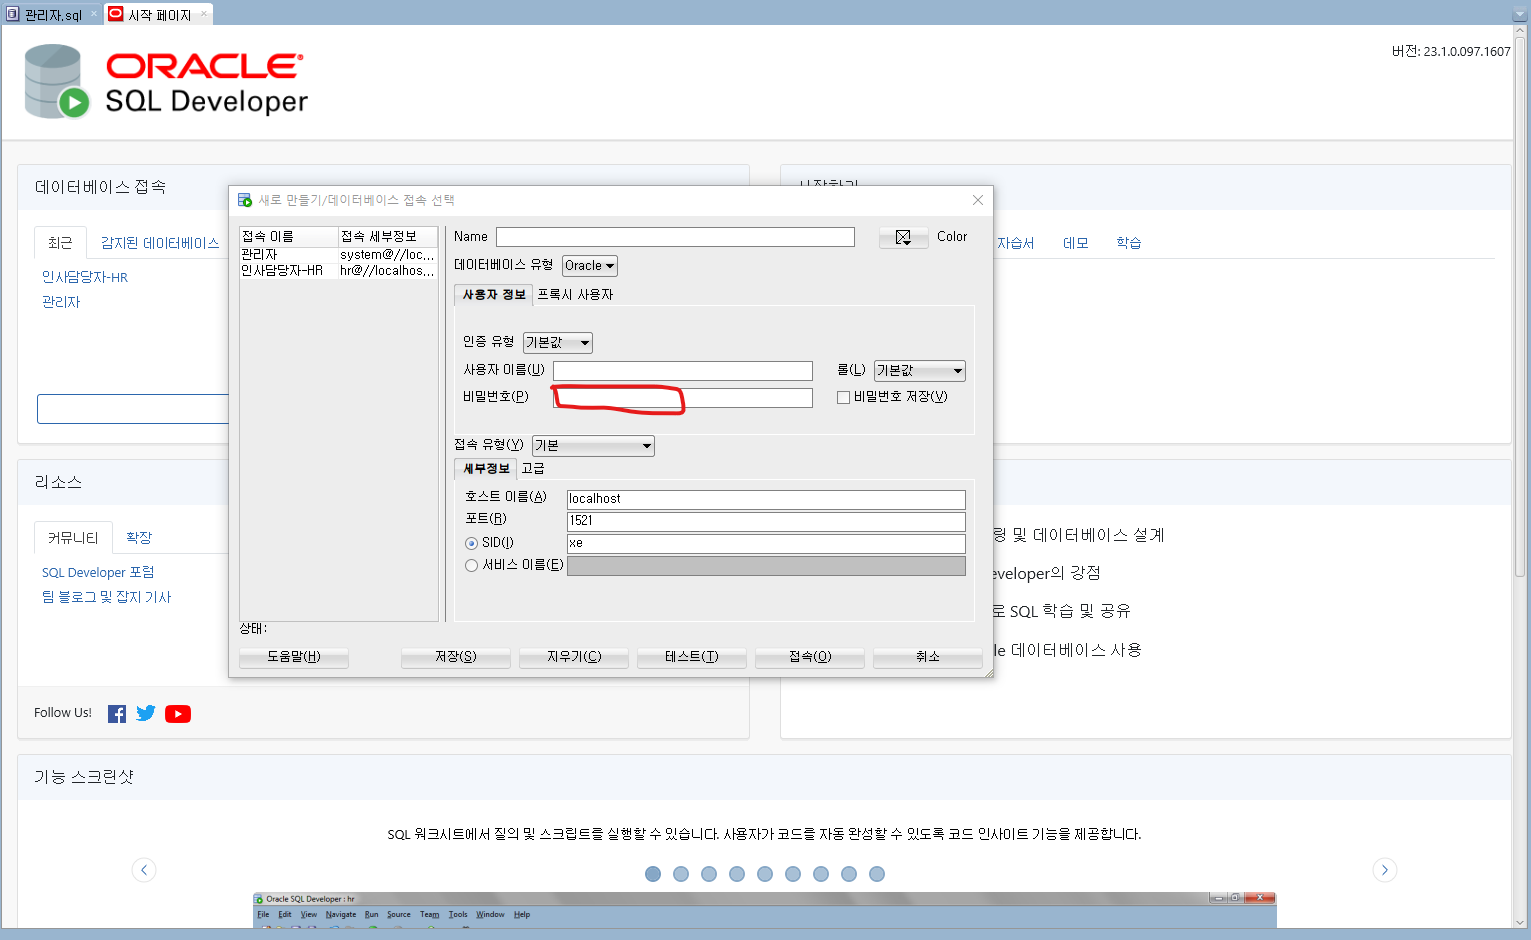Click 비밀번호 input field
Image resolution: width=1531 pixels, height=940 pixels.
683,398
